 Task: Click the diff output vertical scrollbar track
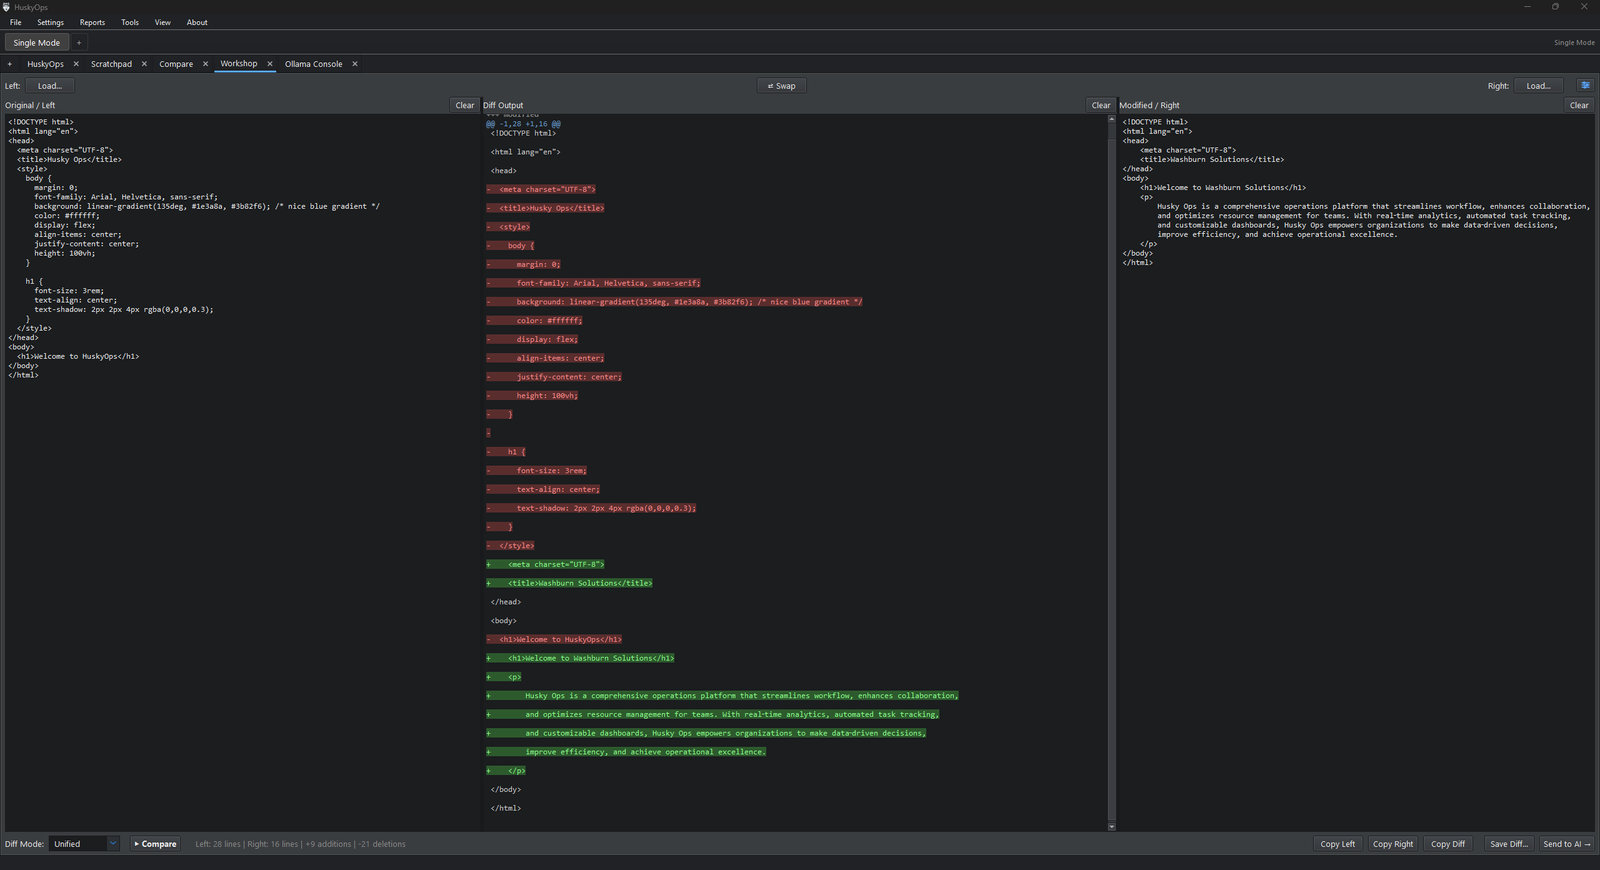click(1111, 473)
